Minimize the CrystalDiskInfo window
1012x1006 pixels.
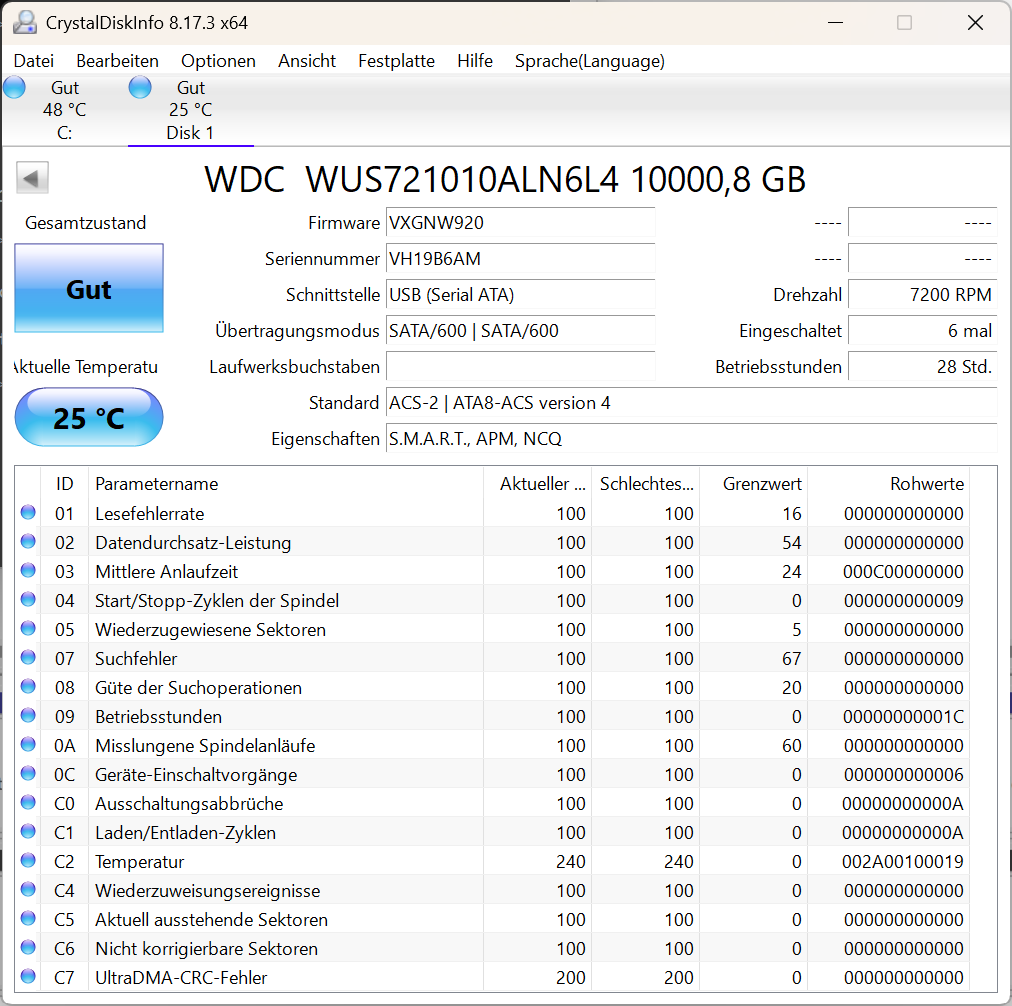(836, 23)
